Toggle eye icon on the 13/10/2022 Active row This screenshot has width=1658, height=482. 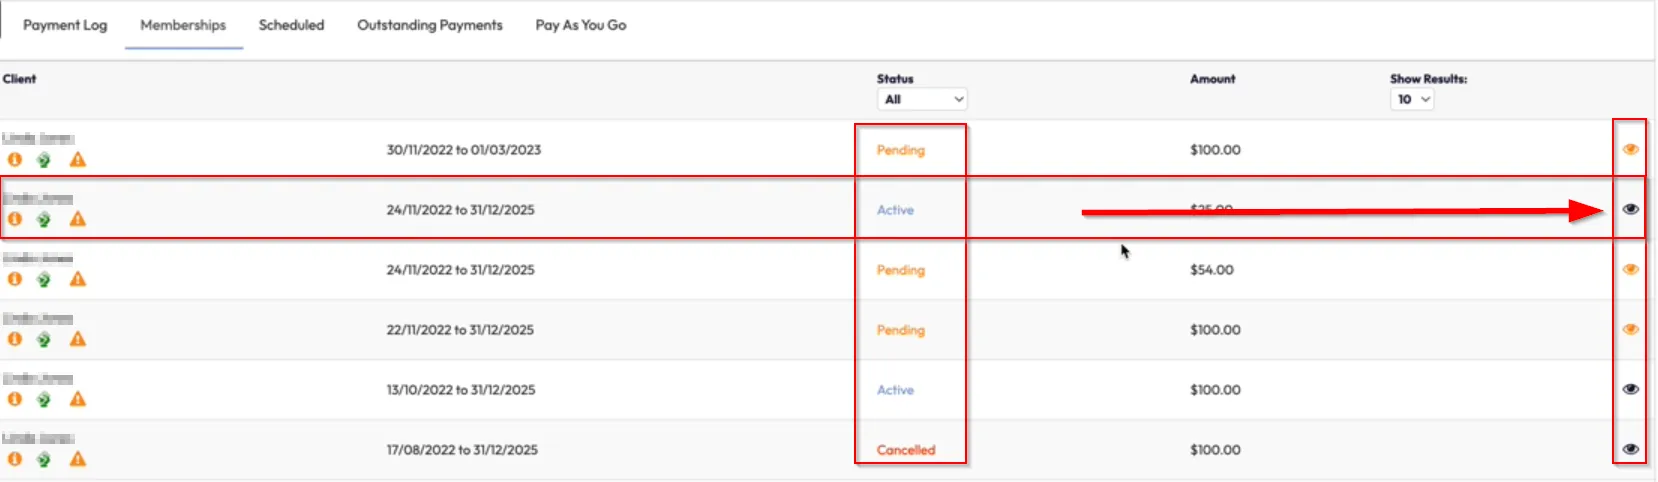tap(1630, 389)
